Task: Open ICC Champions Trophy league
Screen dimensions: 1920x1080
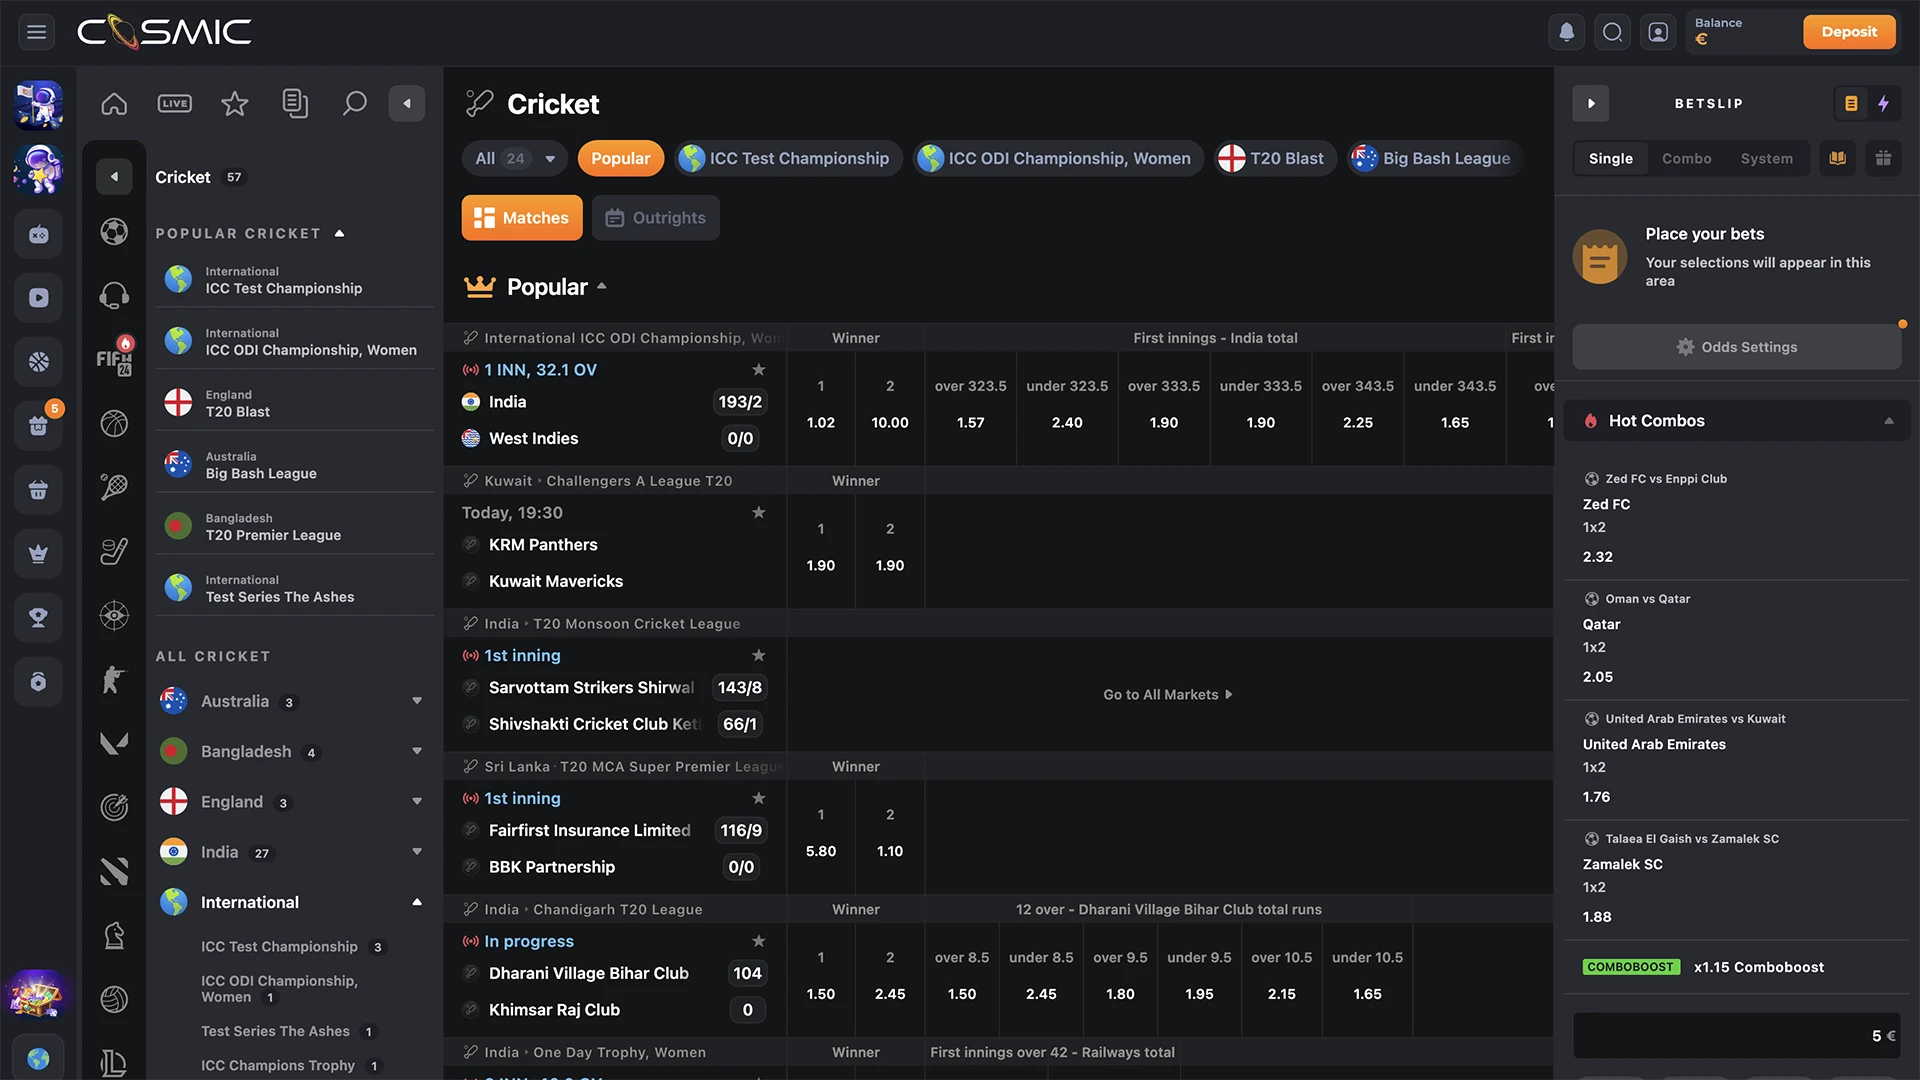Action: pos(278,1065)
